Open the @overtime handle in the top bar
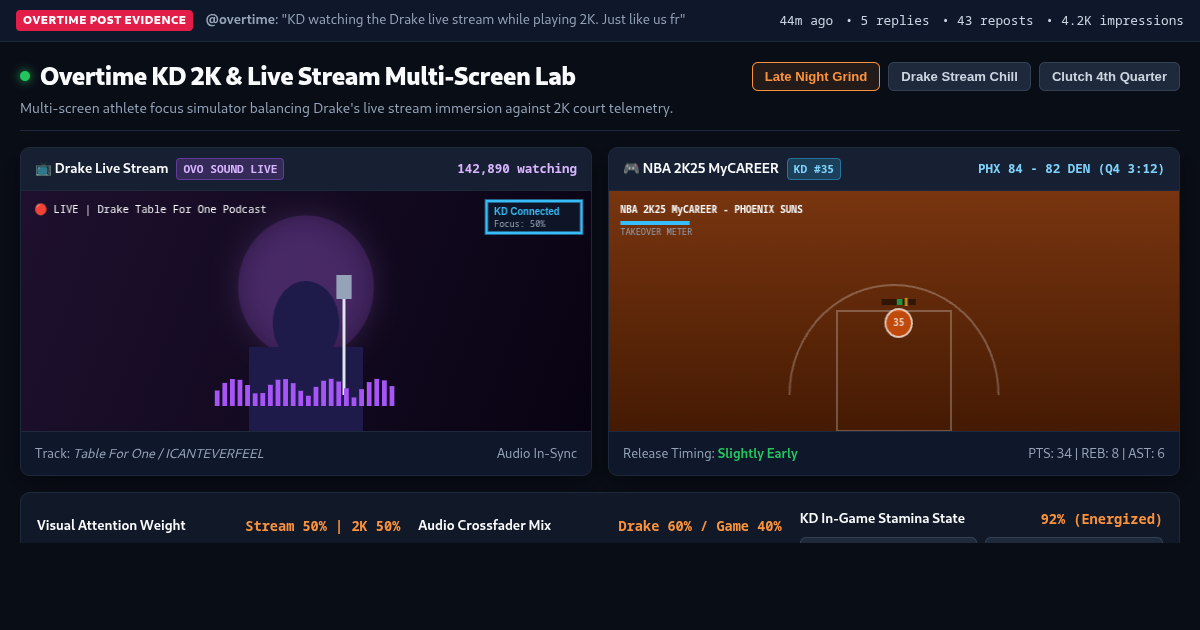The height and width of the screenshot is (630, 1200). coord(239,19)
